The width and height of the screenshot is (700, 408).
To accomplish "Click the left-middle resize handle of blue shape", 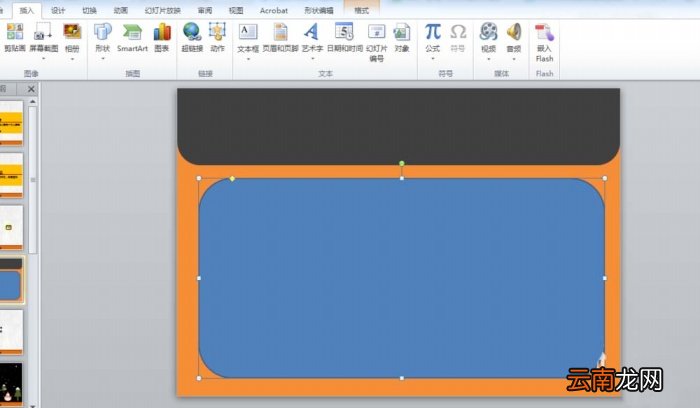I will click(x=199, y=278).
